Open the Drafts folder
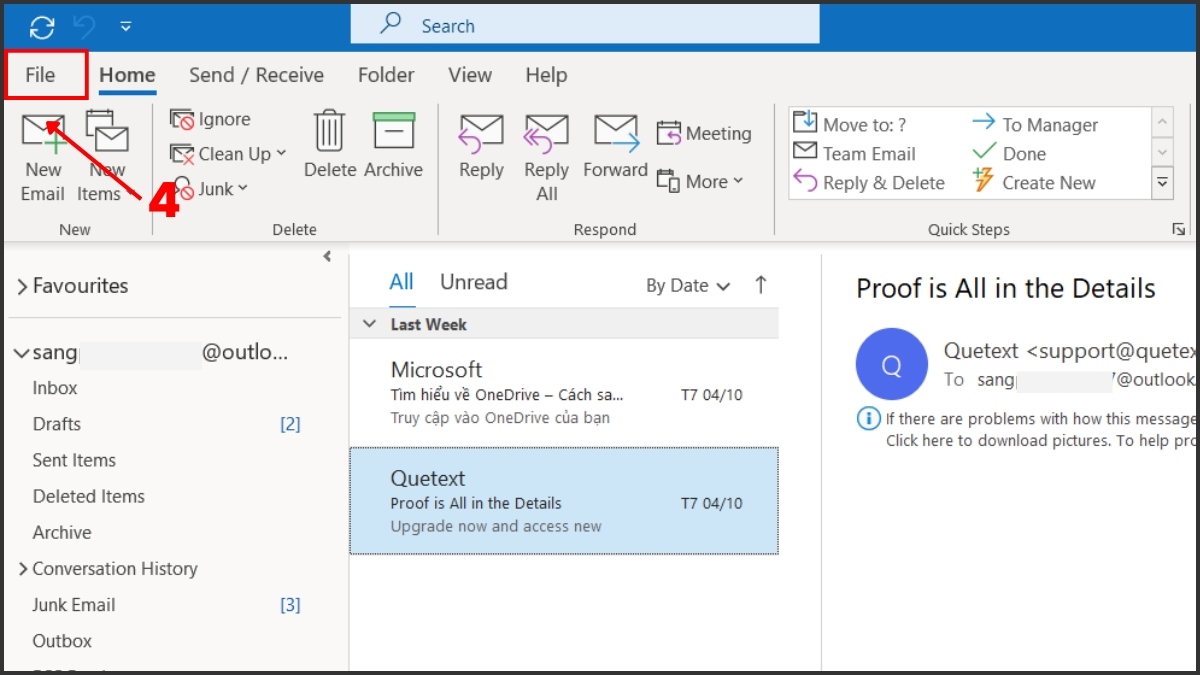 [57, 424]
